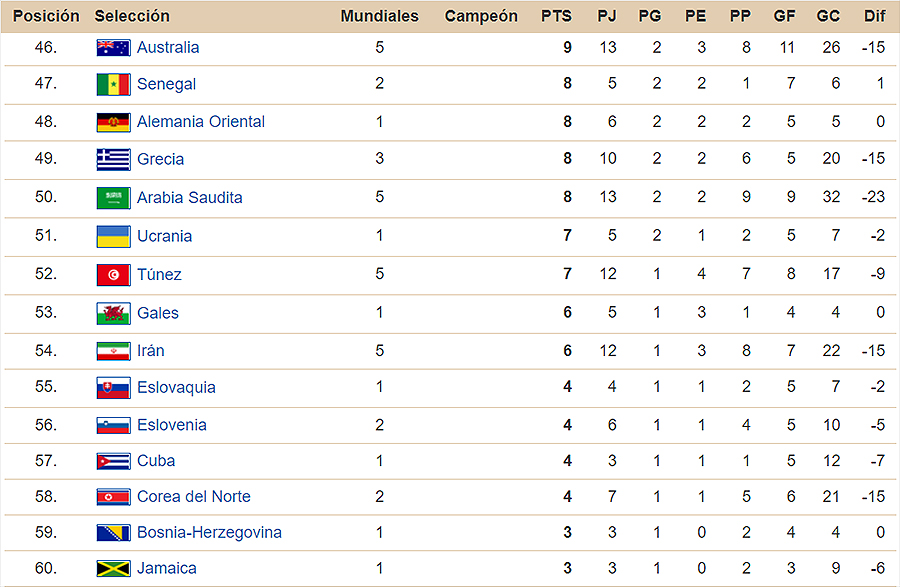Open the Irán team link
Screen dimensions: 900x587
click(x=150, y=351)
